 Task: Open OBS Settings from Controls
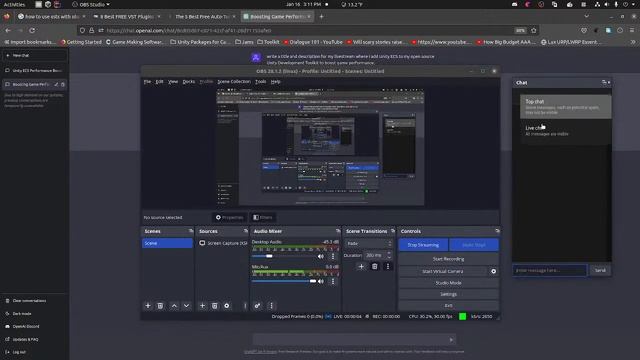point(448,294)
